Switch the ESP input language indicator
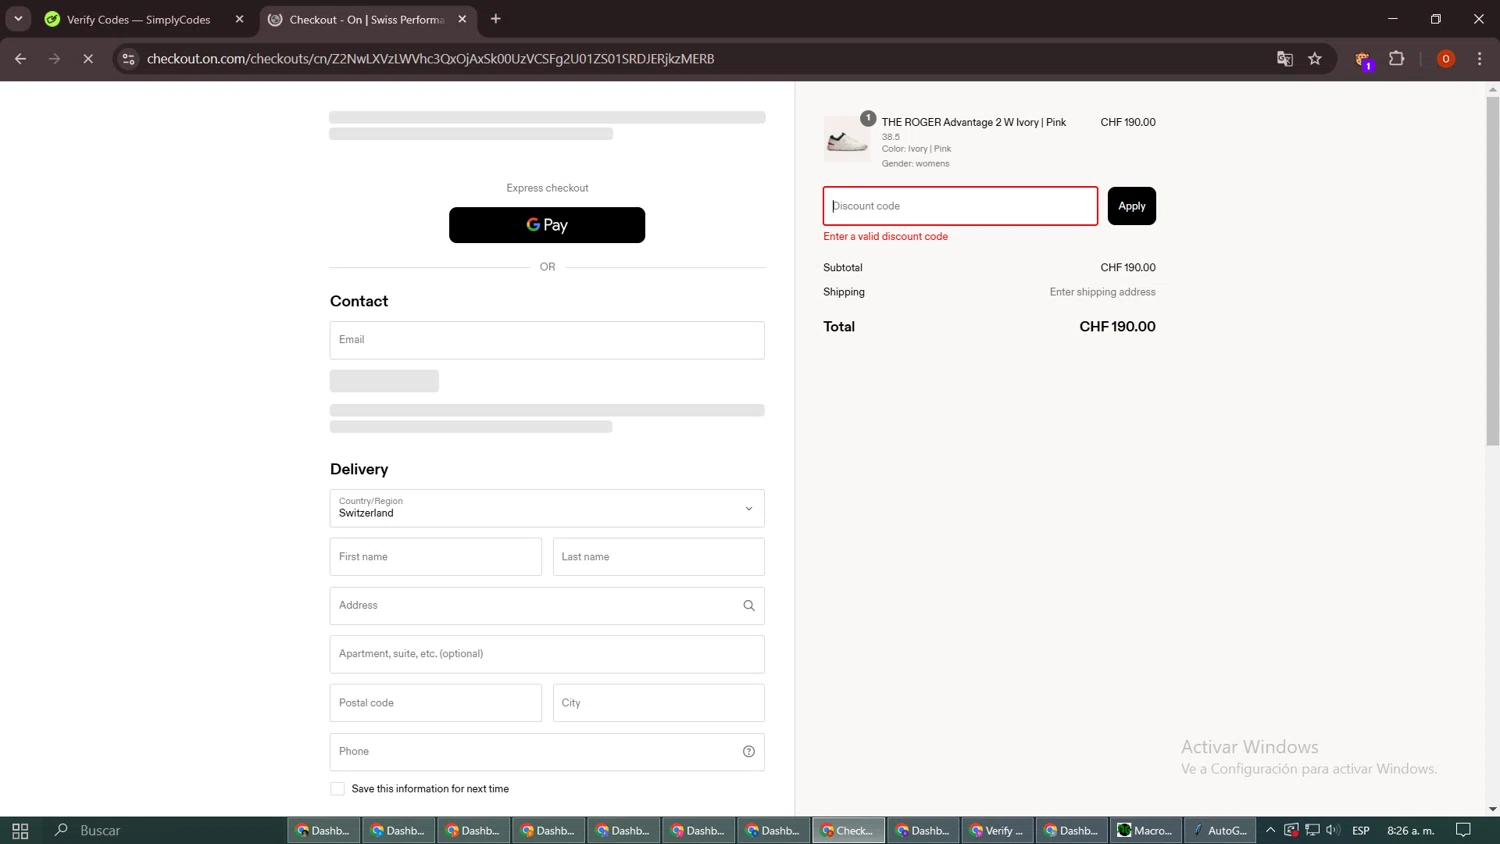The height and width of the screenshot is (844, 1500). (x=1360, y=830)
